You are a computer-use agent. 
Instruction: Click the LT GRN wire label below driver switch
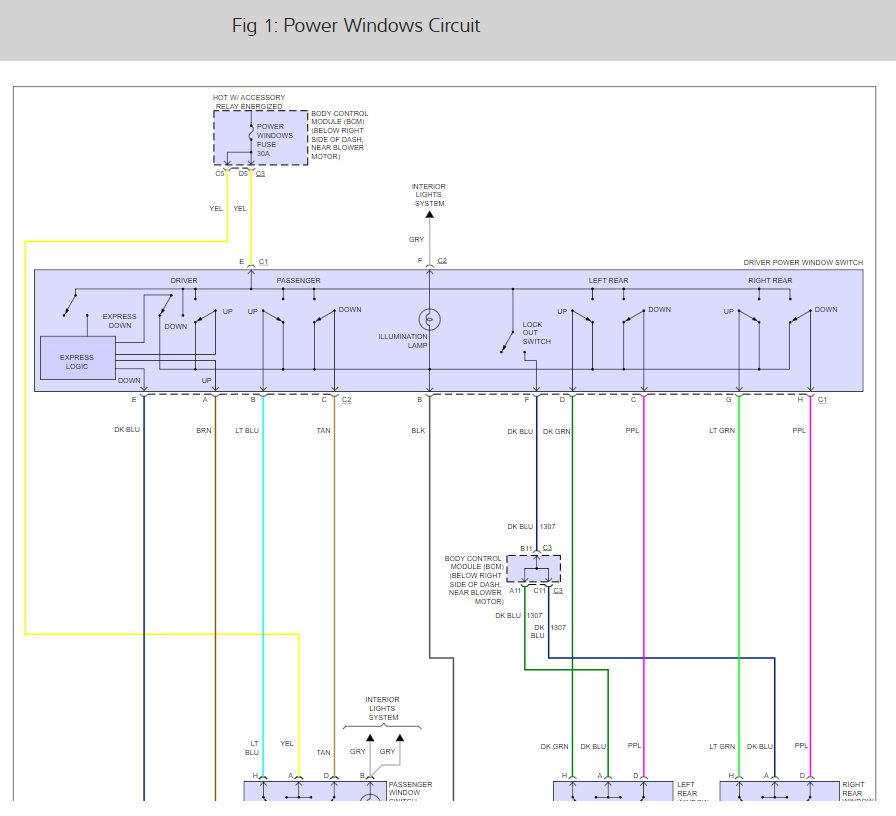721,431
